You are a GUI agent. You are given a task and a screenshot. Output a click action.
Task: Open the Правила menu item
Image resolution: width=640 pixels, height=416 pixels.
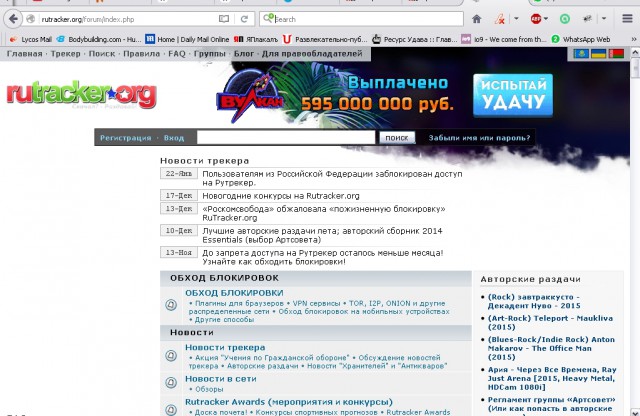(x=142, y=53)
